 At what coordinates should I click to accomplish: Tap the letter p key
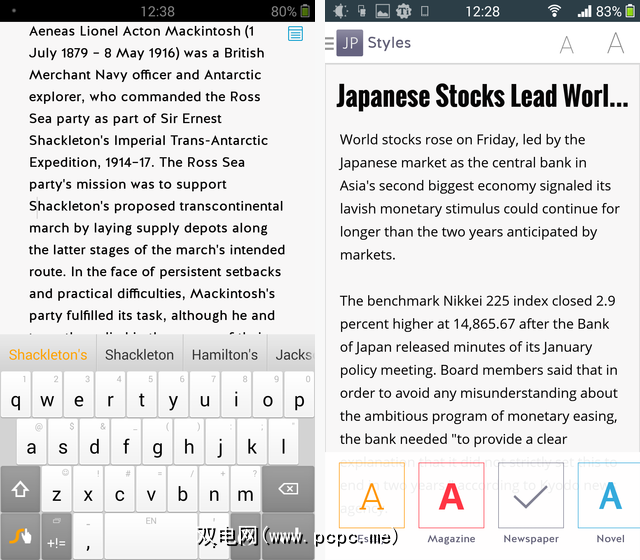(x=299, y=394)
